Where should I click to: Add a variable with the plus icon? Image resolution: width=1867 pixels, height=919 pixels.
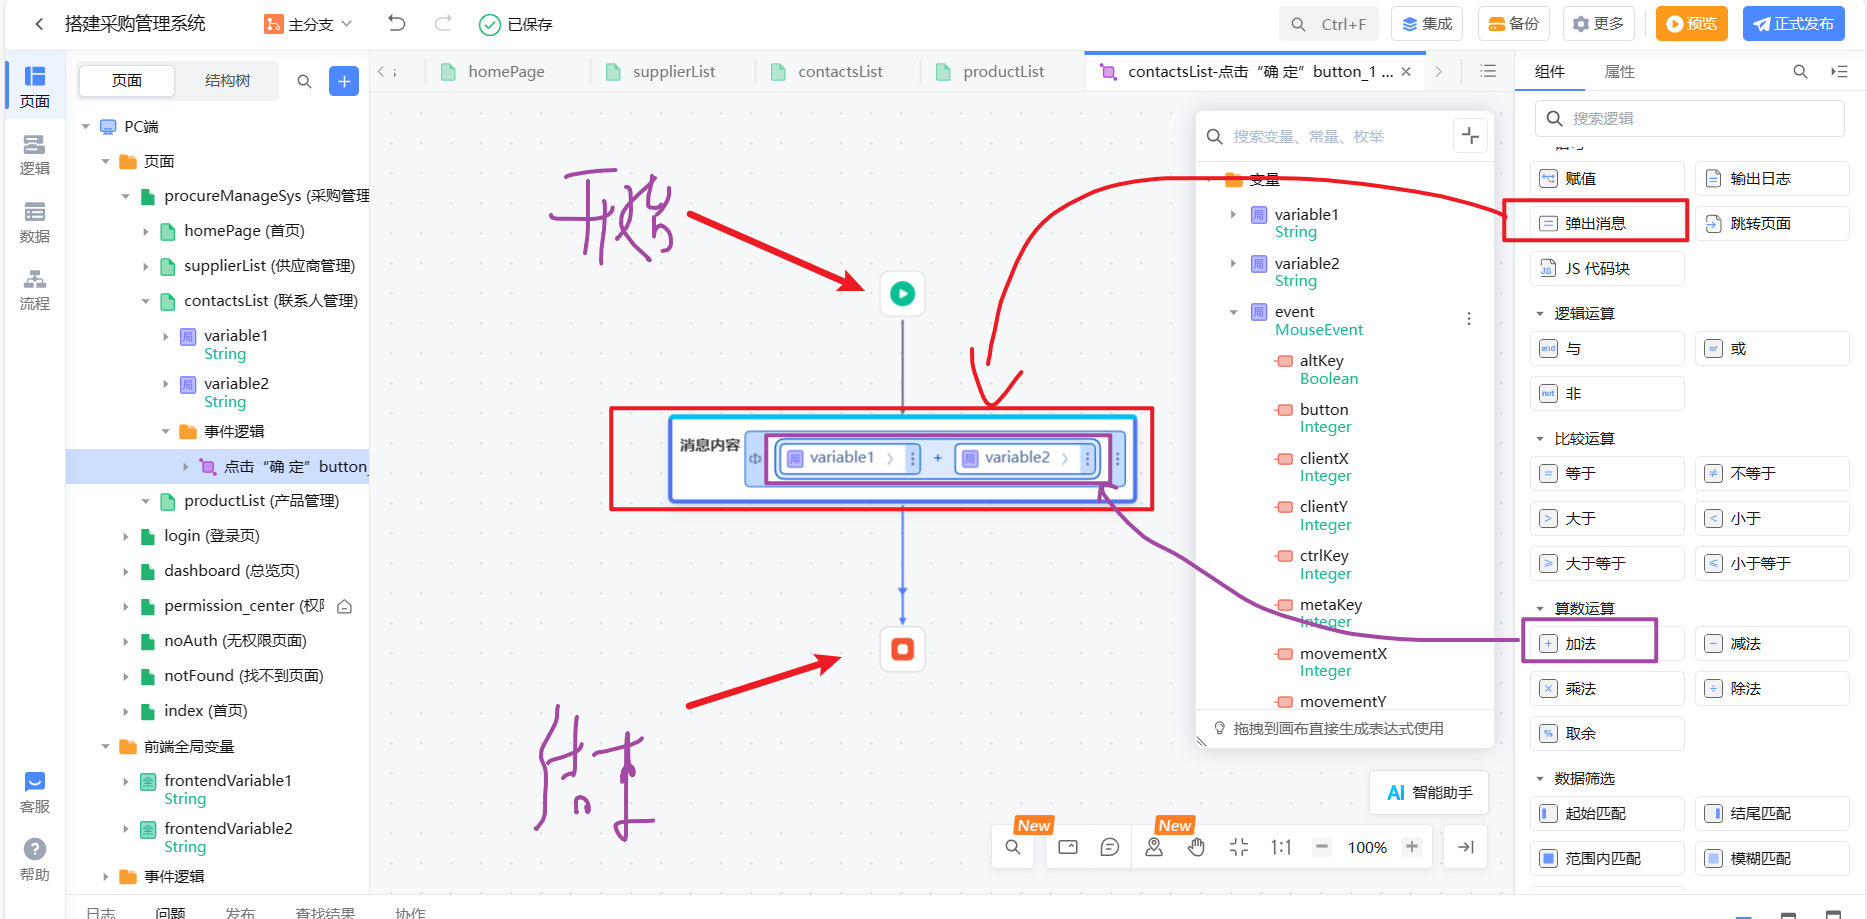(1470, 136)
